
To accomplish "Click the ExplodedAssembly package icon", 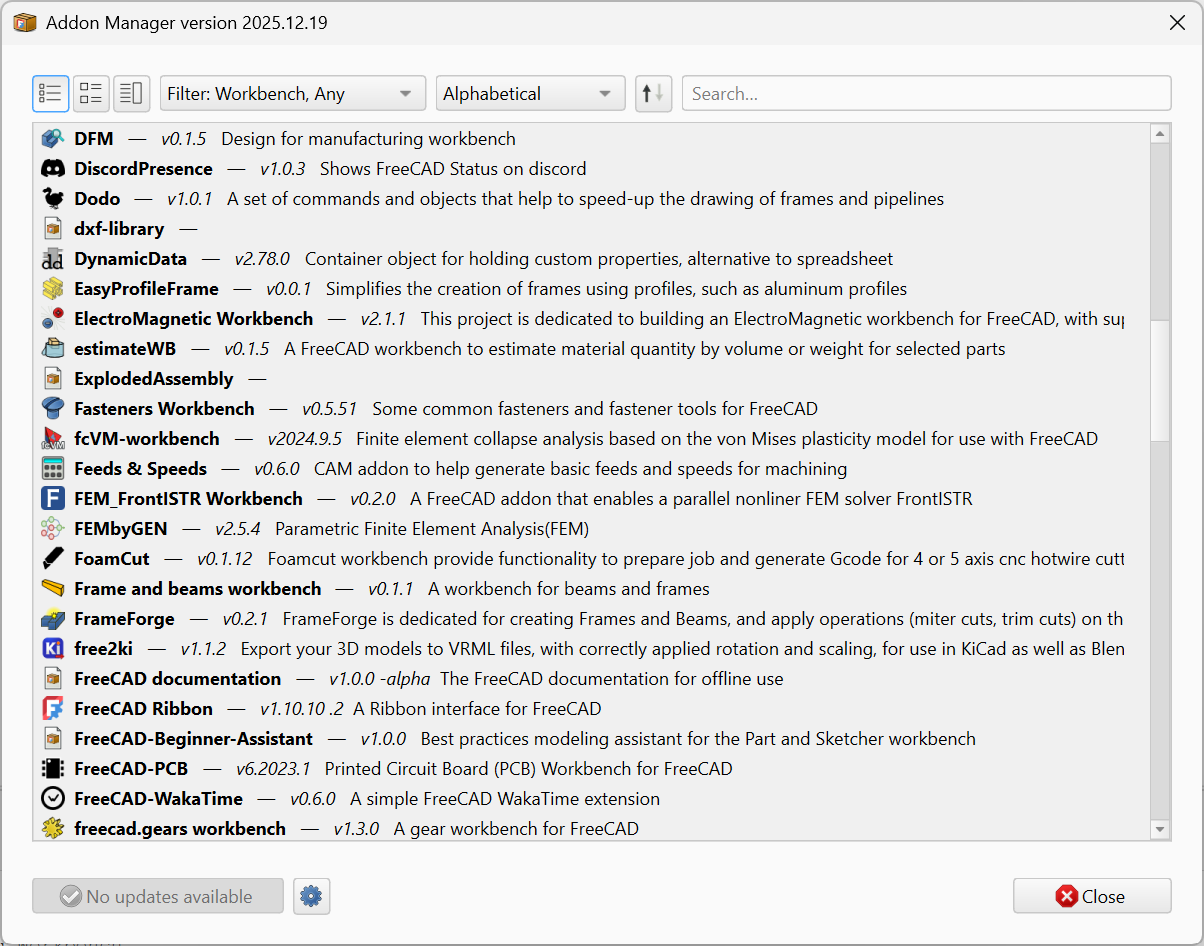I will [53, 379].
